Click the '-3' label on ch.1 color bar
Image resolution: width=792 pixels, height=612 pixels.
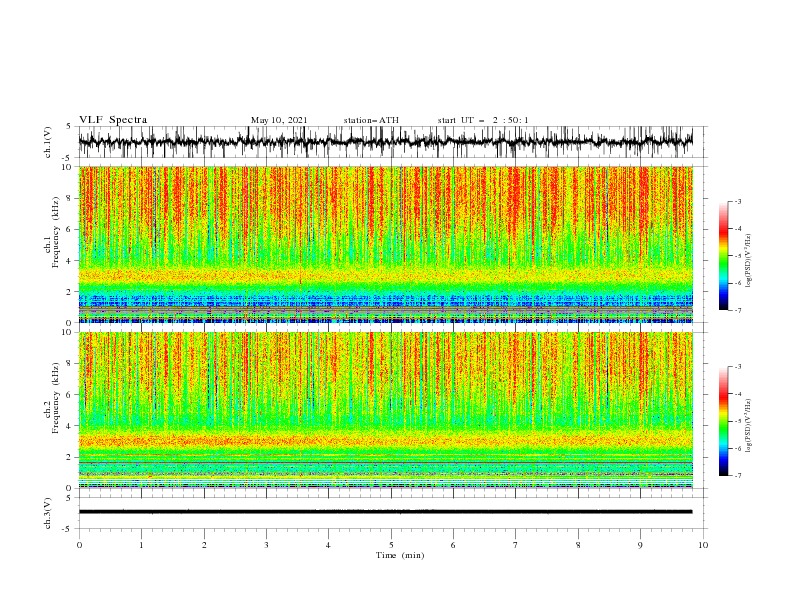[738, 201]
